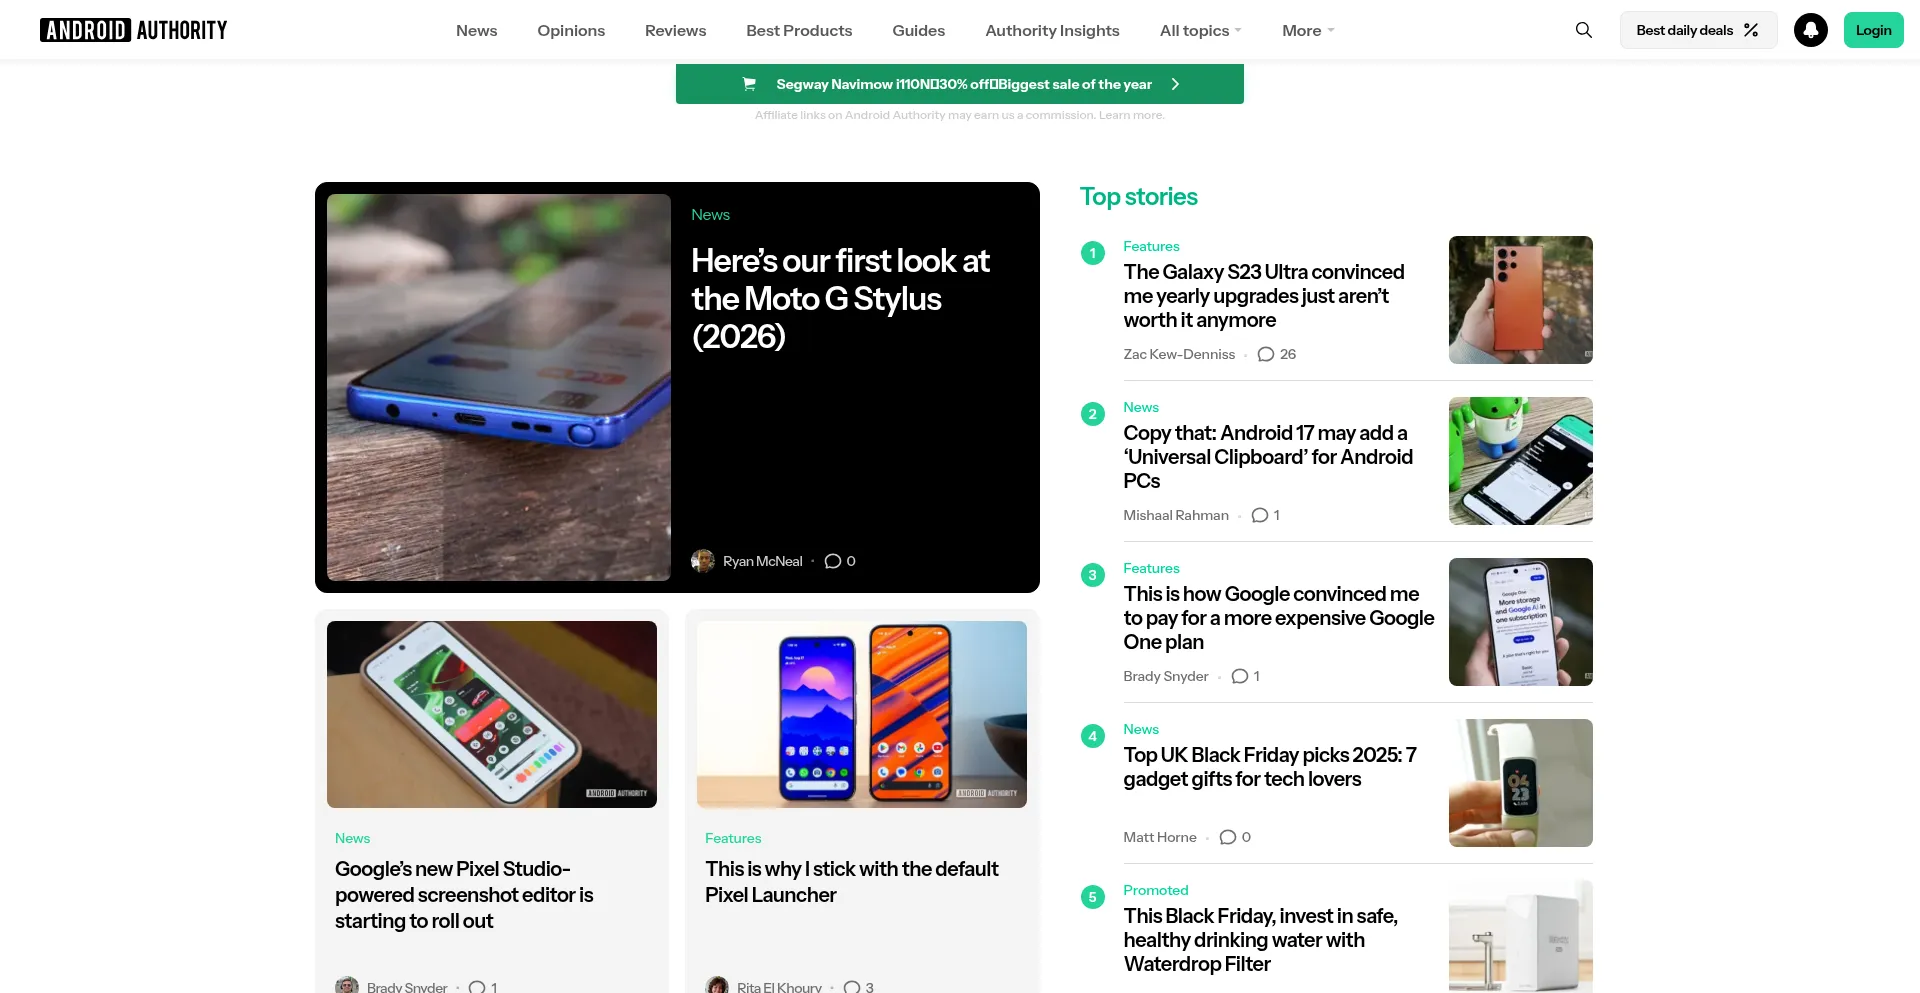The width and height of the screenshot is (1920, 993).
Task: Open Authority Insights nav item
Action: (1053, 30)
